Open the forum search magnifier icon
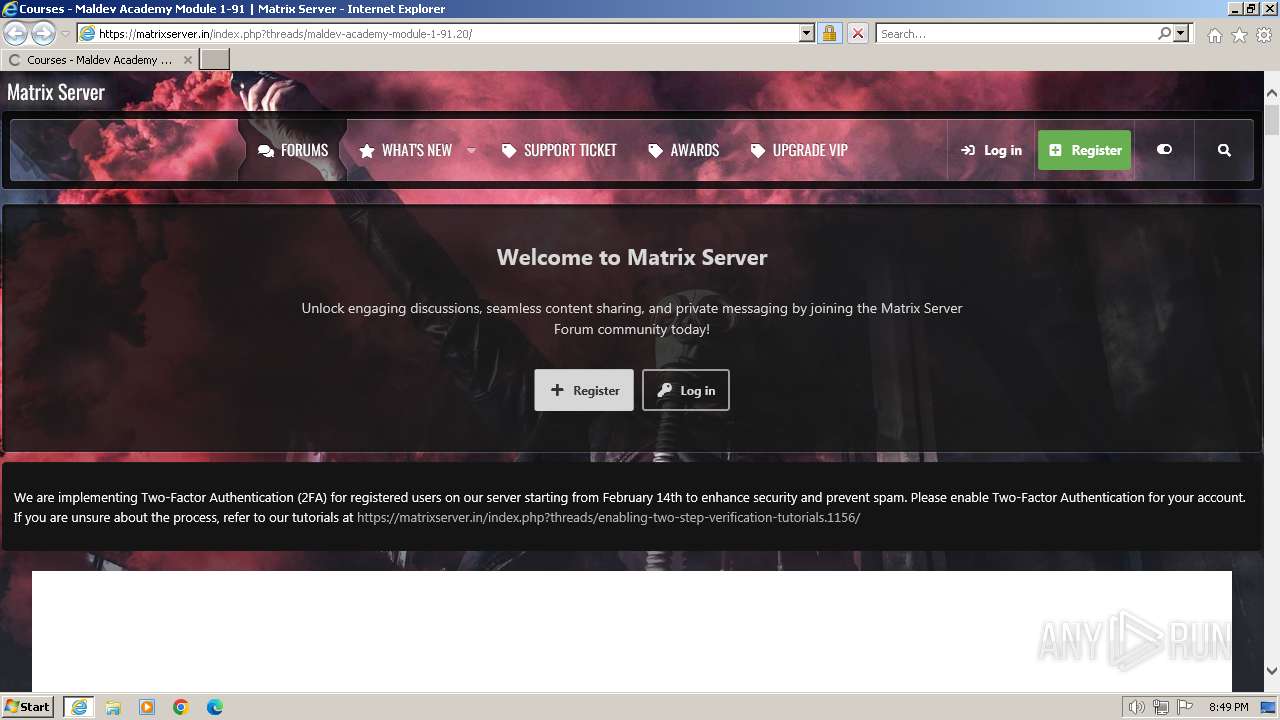The width and height of the screenshot is (1280, 720). point(1224,150)
